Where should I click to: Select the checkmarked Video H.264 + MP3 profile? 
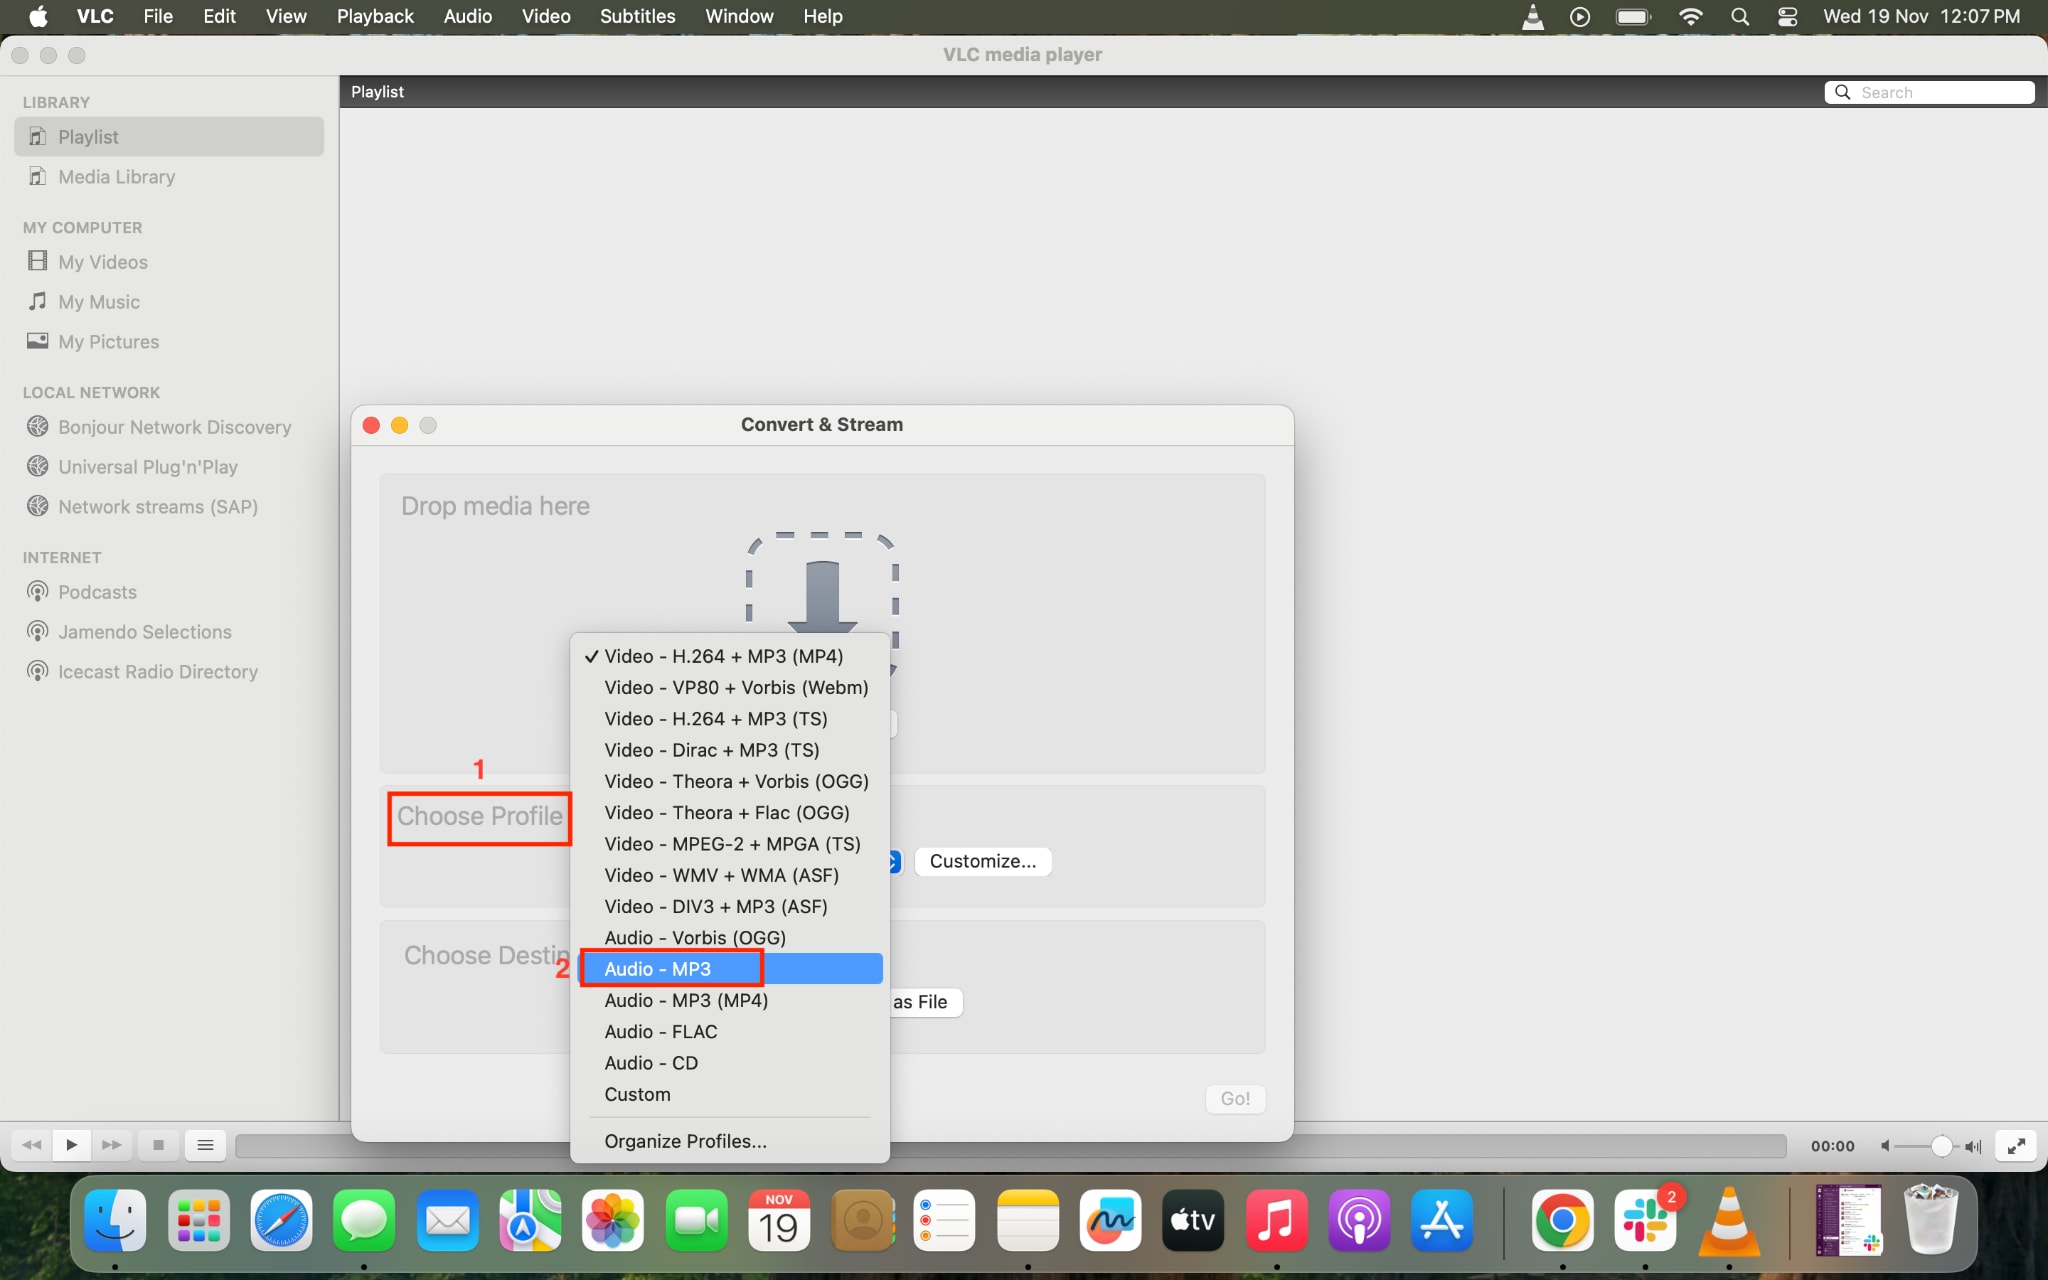tap(722, 656)
